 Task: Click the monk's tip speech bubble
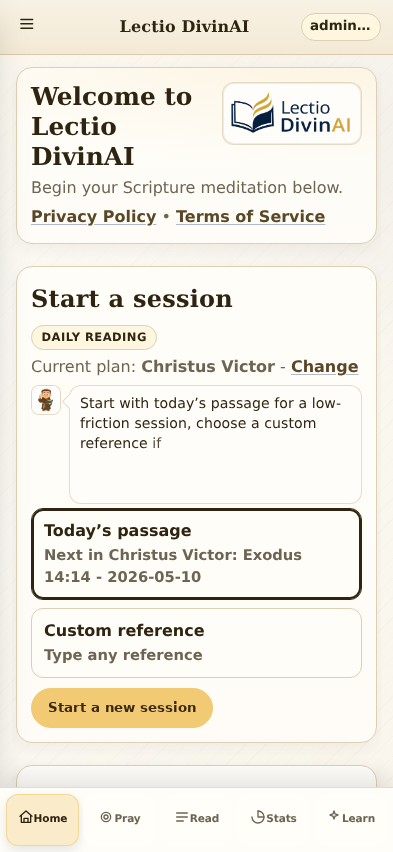(x=215, y=444)
